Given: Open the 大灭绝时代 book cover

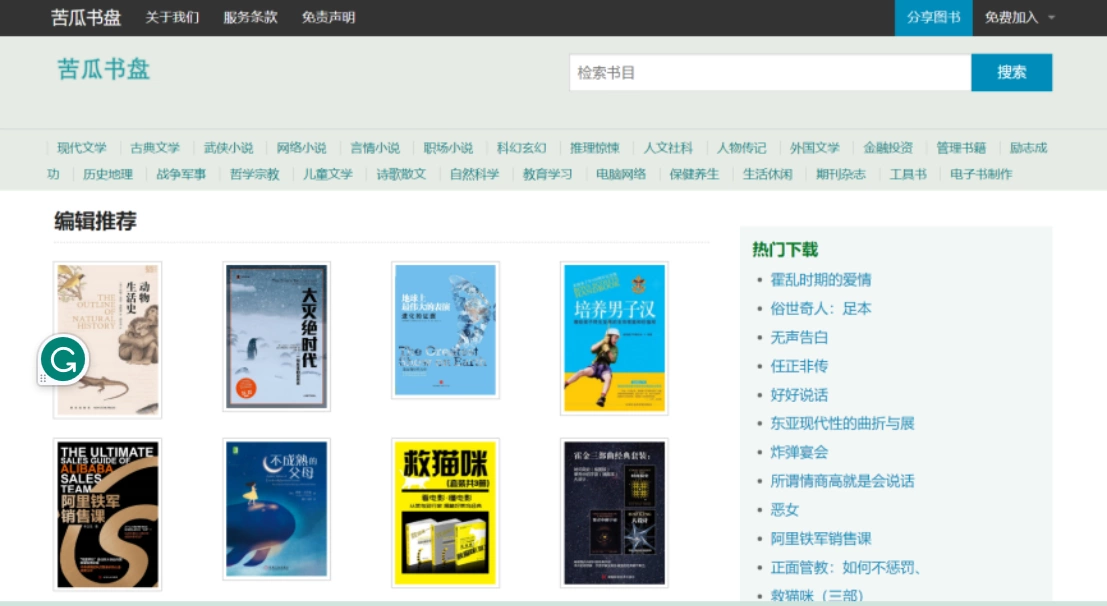Looking at the screenshot, I should click(277, 336).
